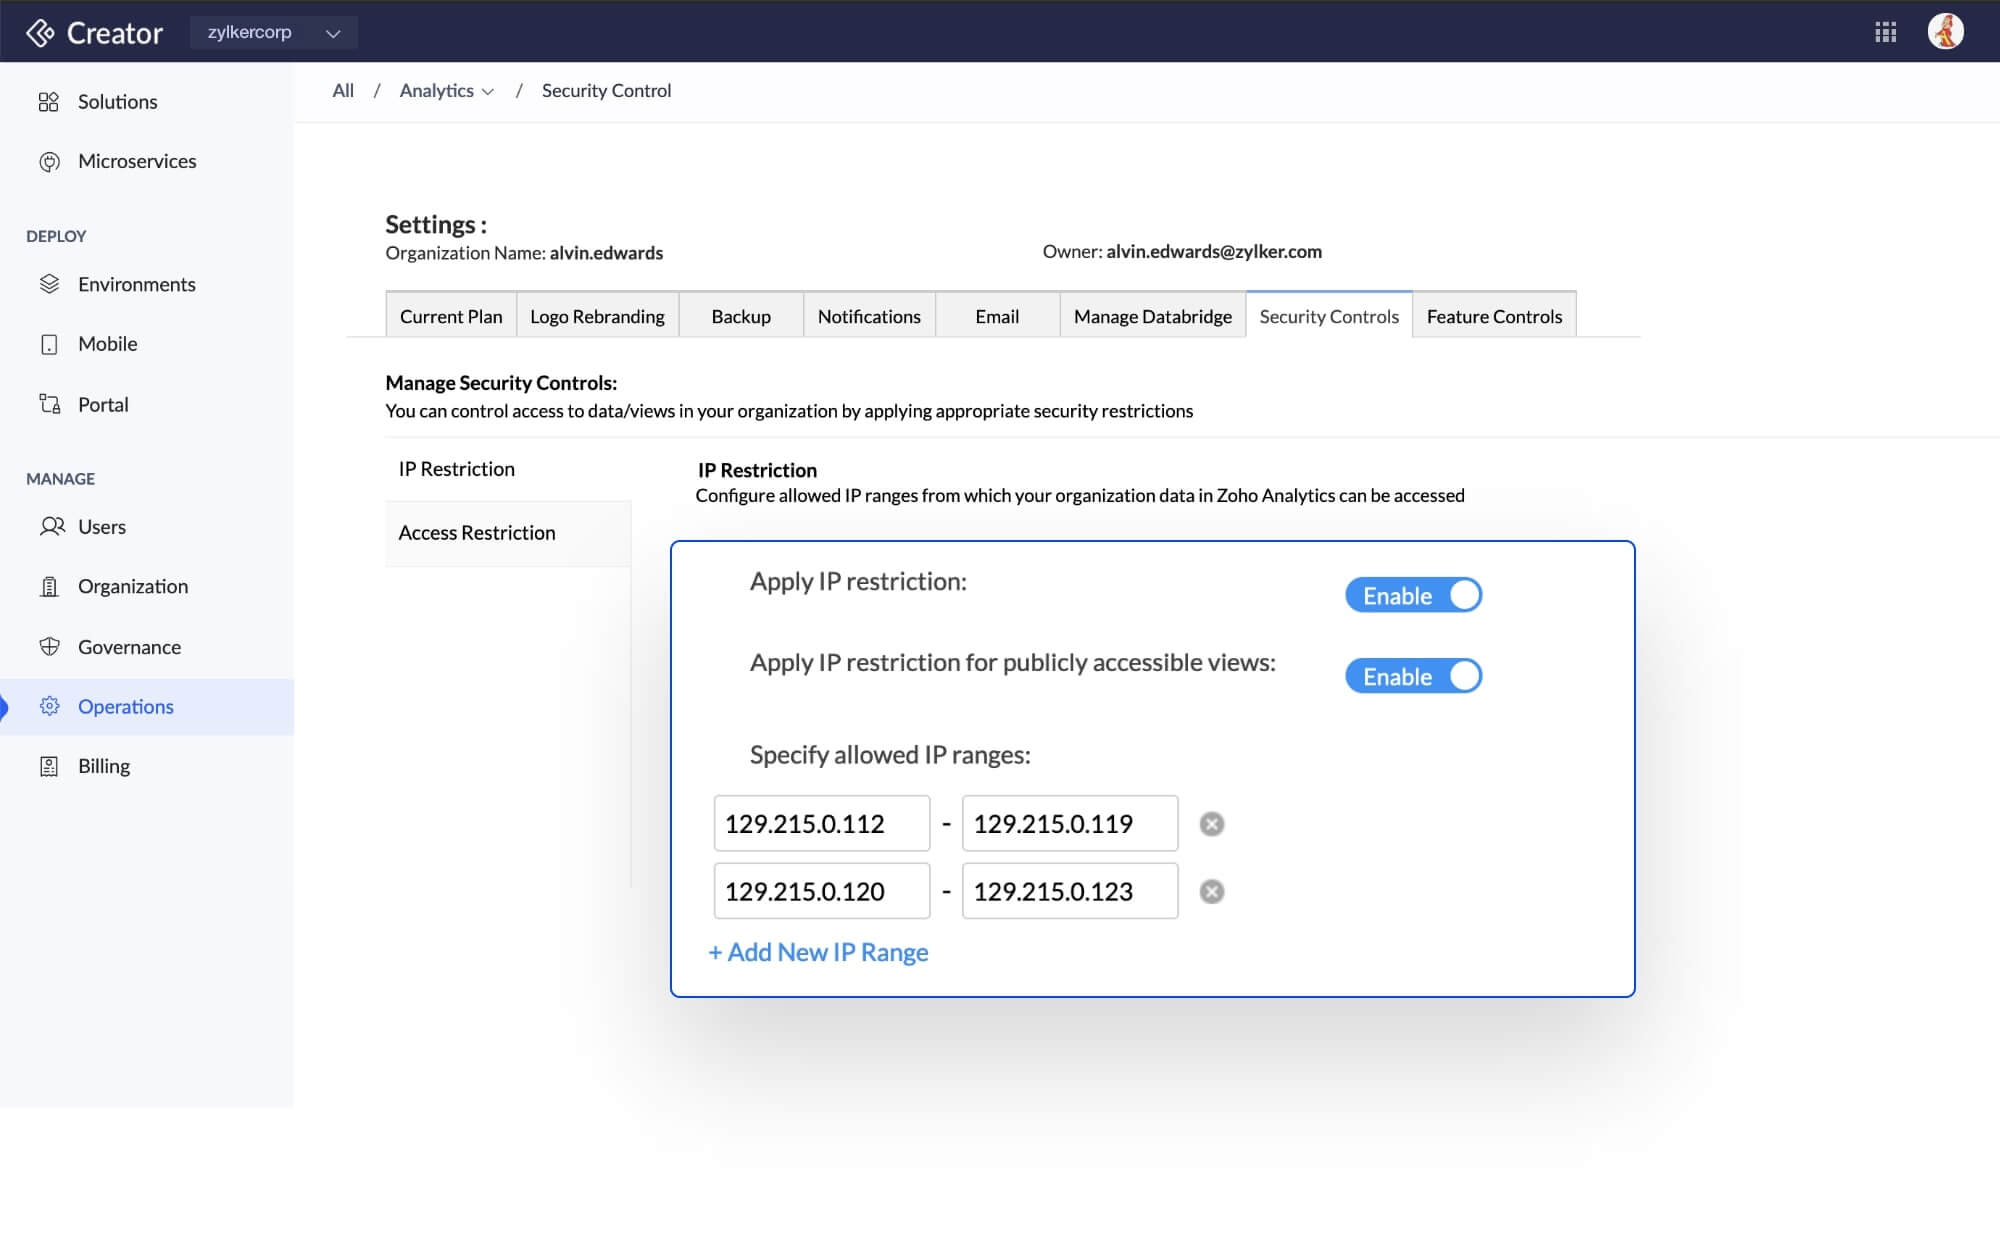Viewport: 2000px width, 1238px height.
Task: Toggle the Apply IP restriction switch
Action: pyautogui.click(x=1413, y=596)
